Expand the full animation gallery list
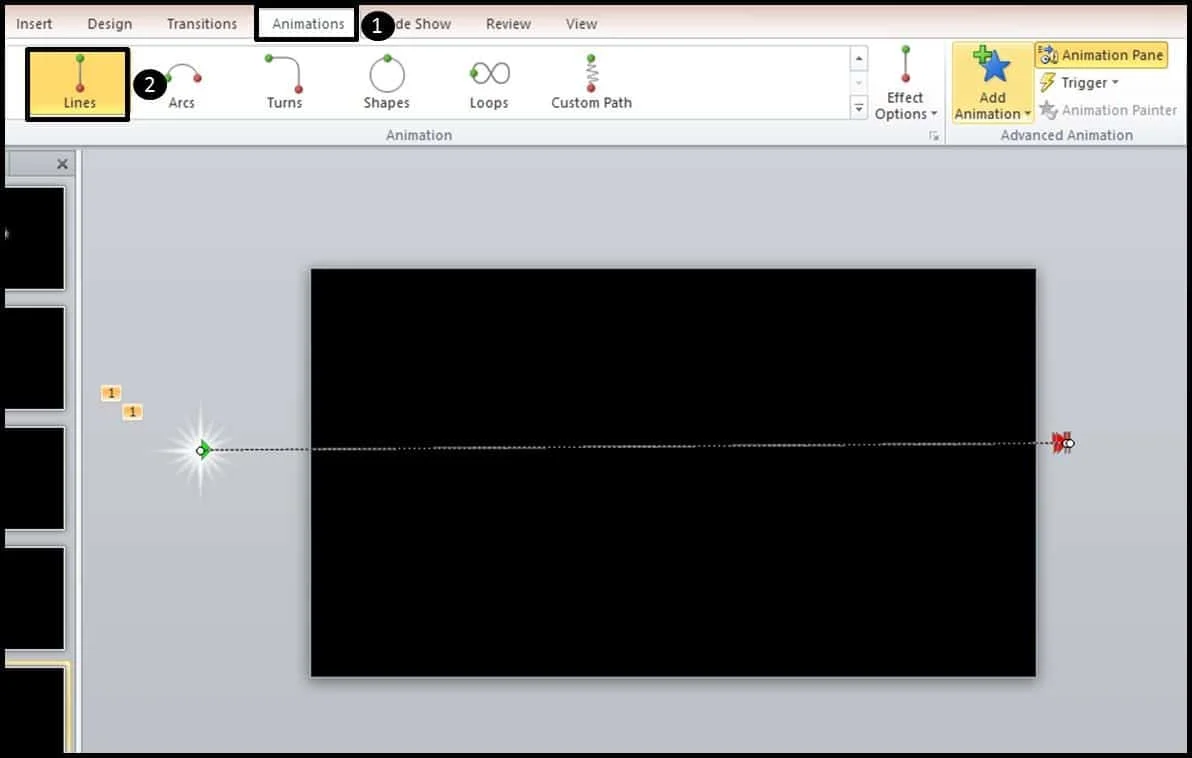This screenshot has width=1192, height=758. point(858,108)
